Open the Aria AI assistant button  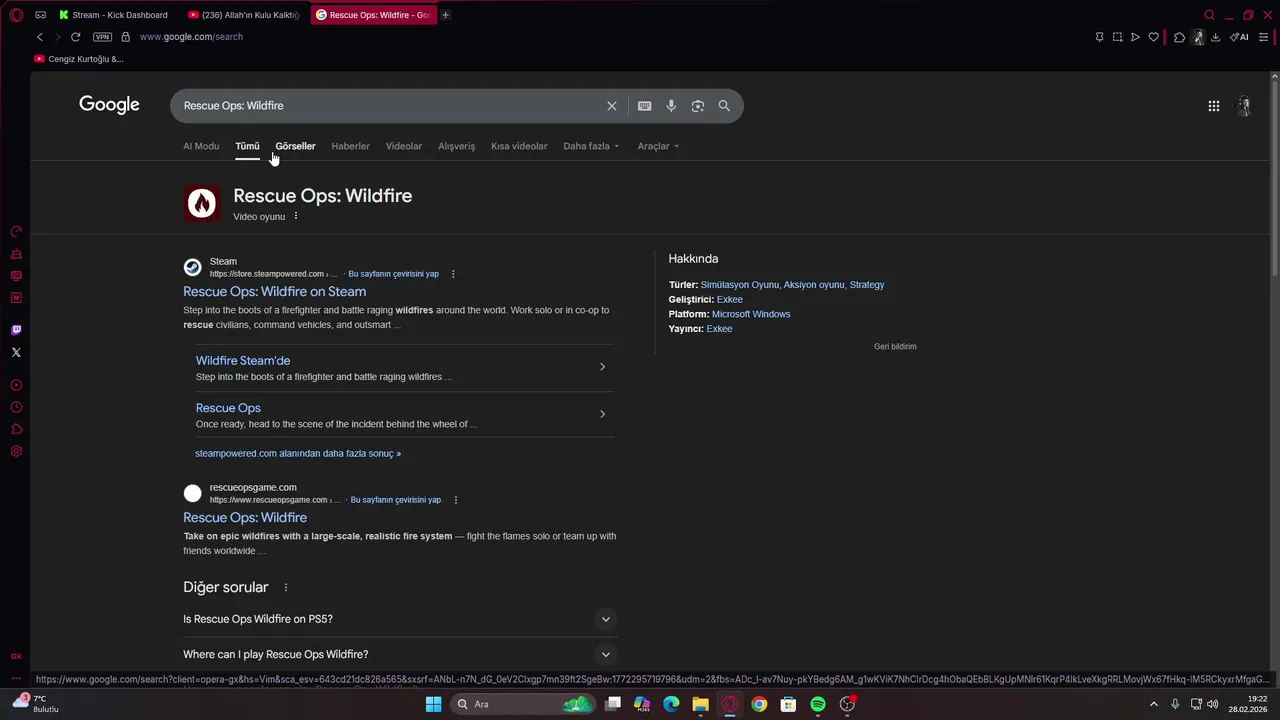click(1239, 37)
